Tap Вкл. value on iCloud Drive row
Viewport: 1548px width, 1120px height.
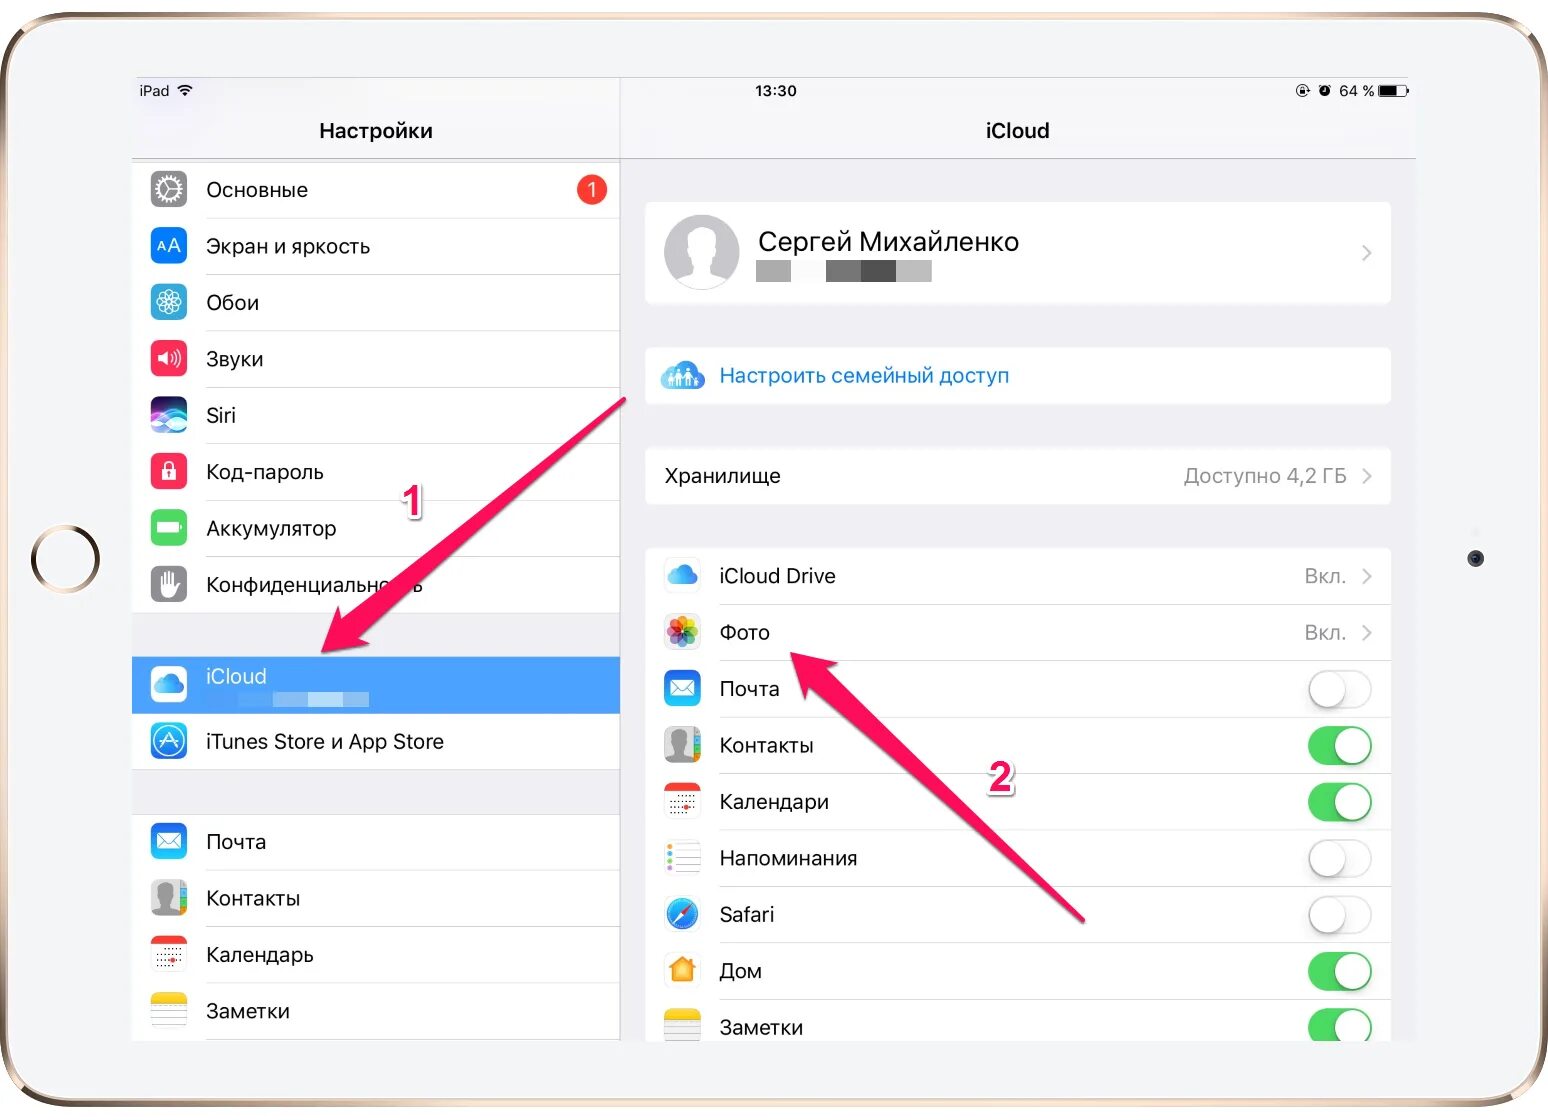[1325, 576]
